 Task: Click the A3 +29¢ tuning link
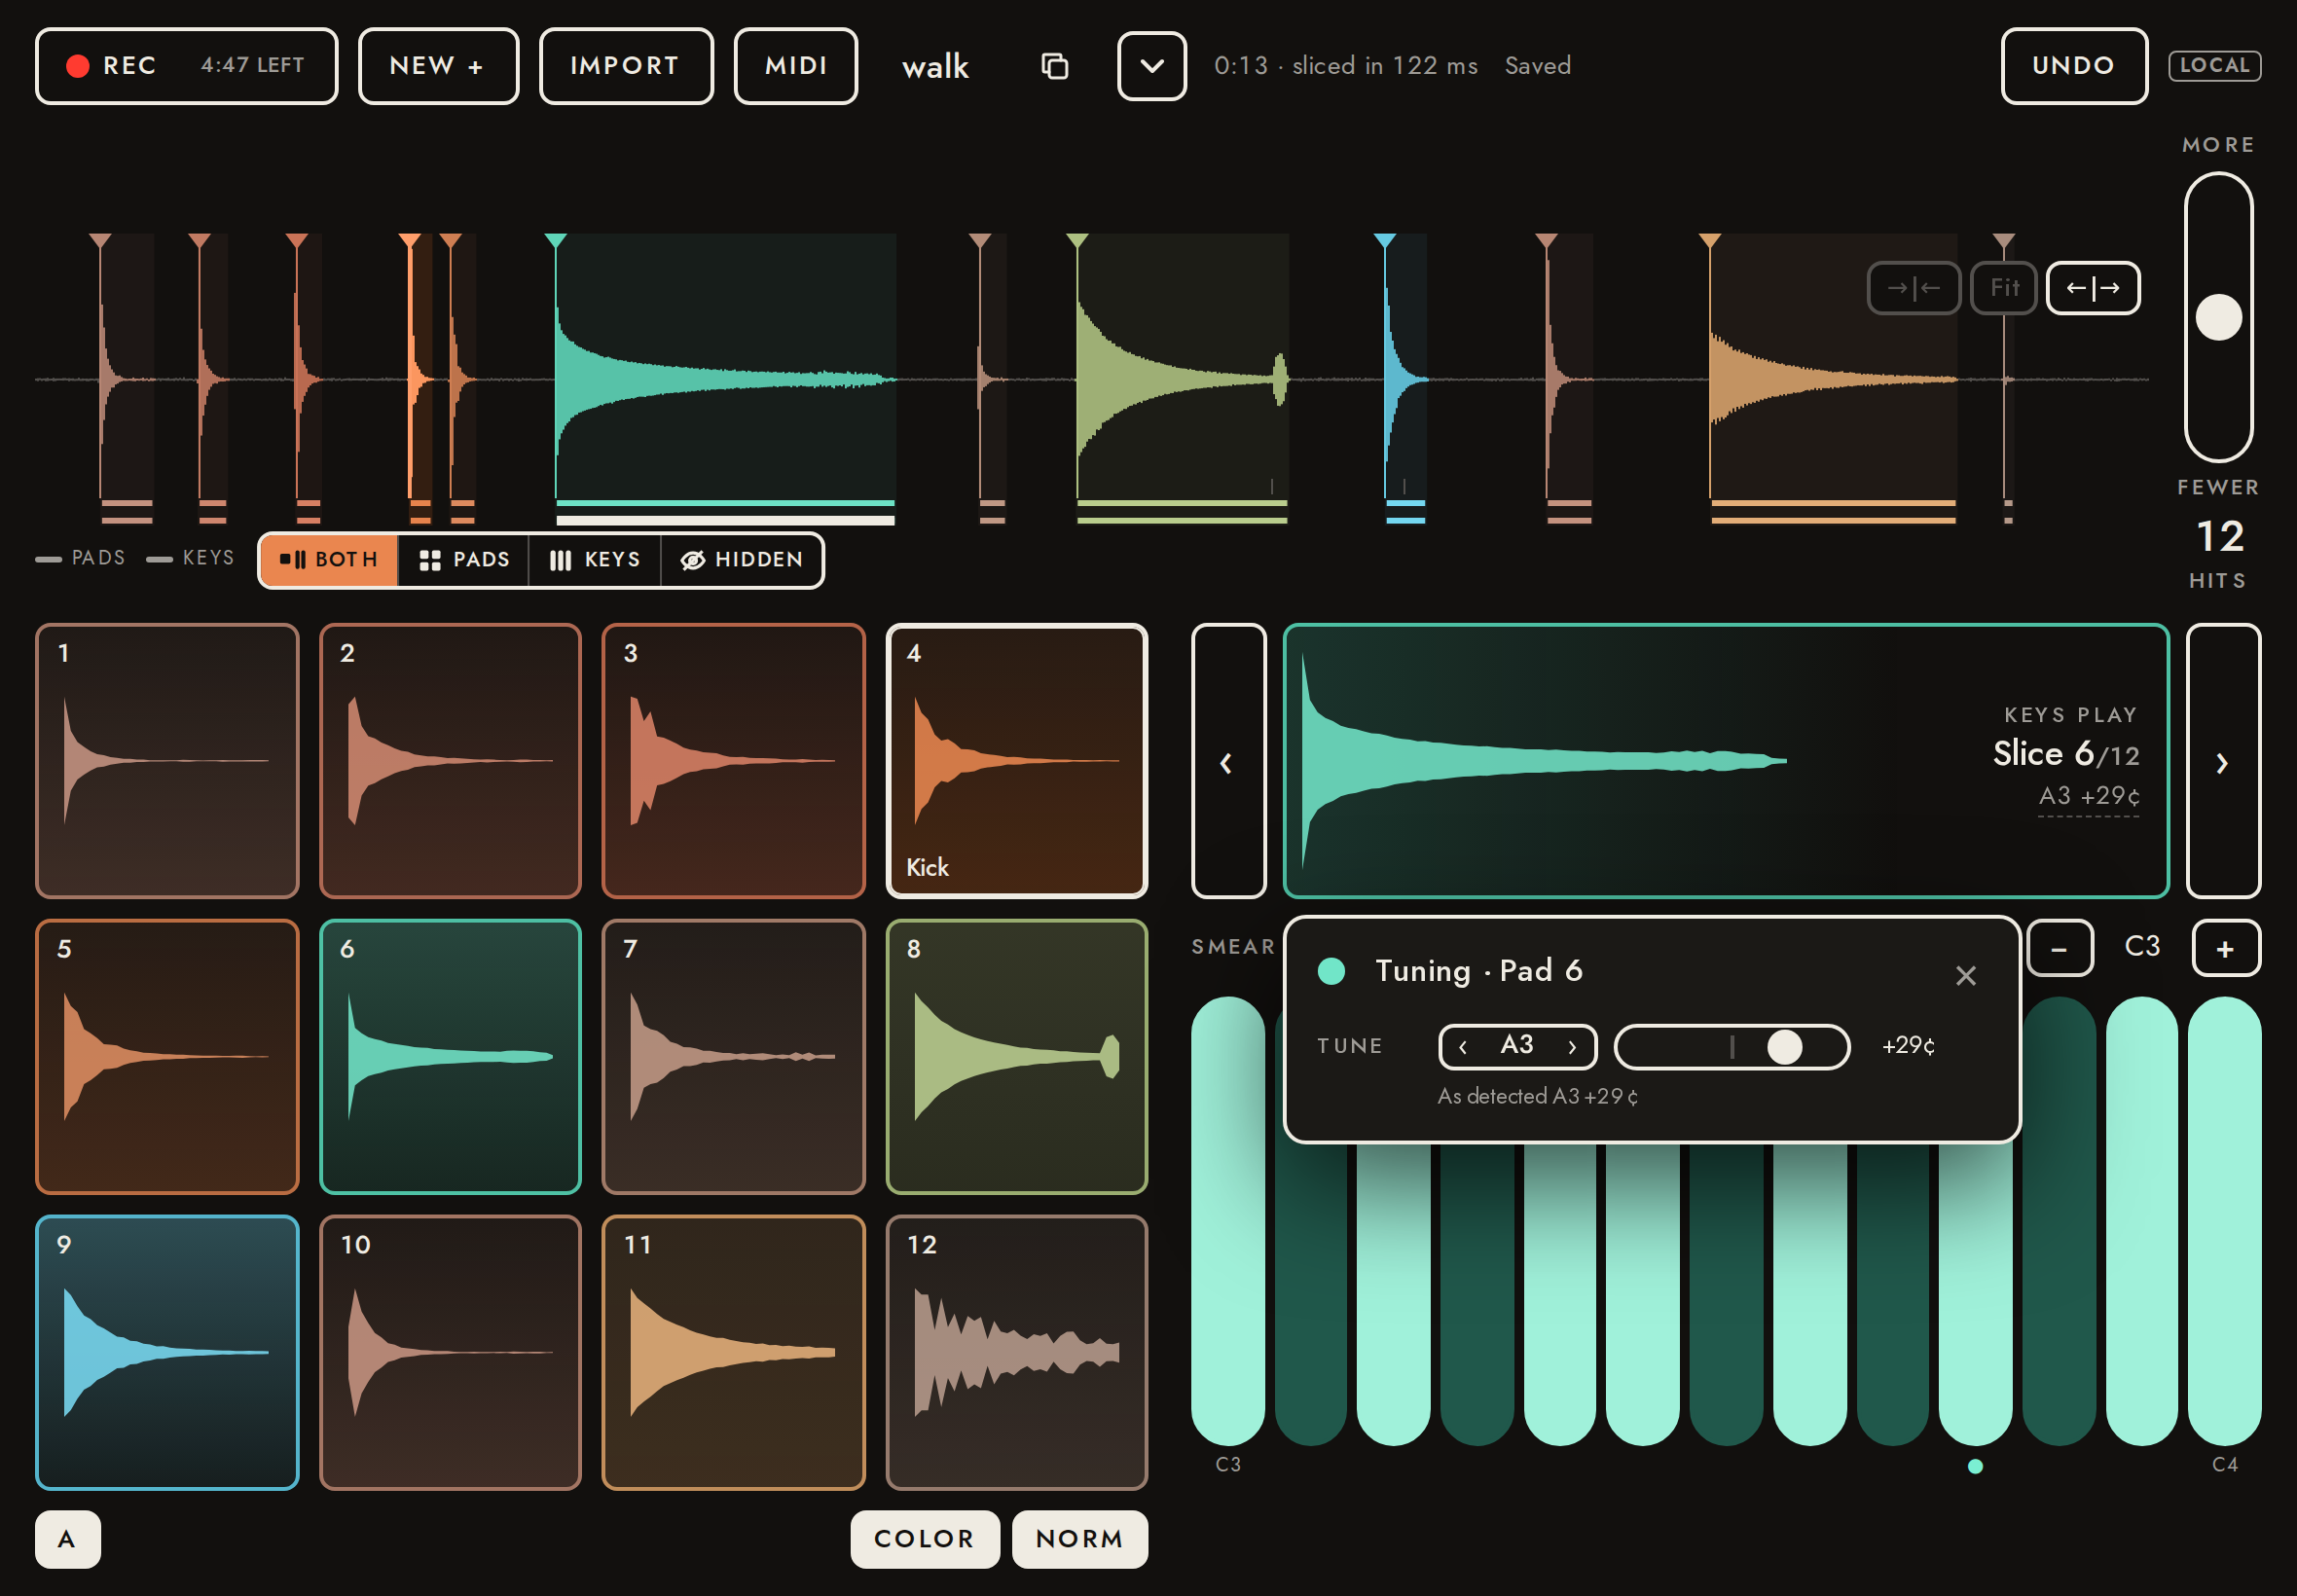click(2088, 796)
